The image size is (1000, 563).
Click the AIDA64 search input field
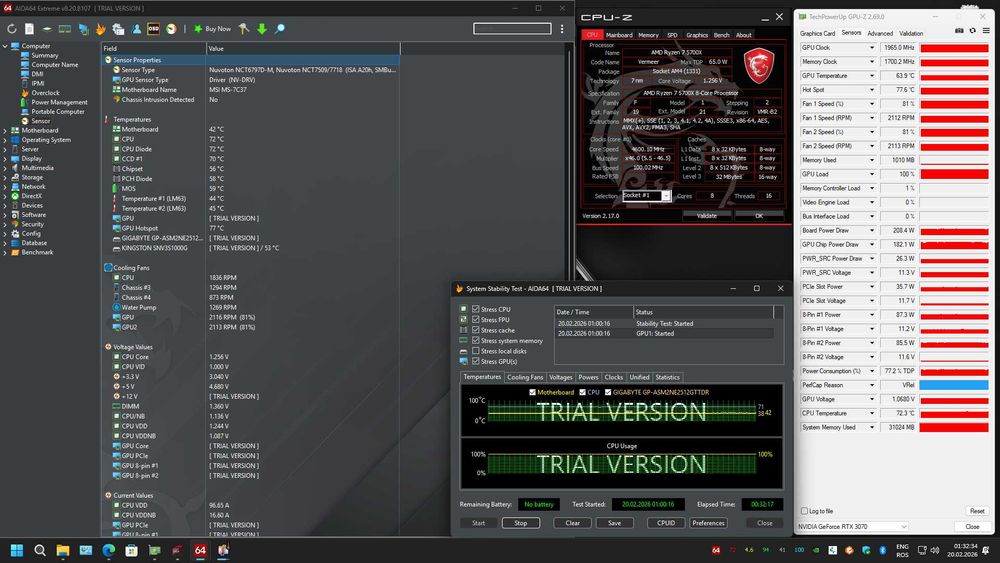512,29
